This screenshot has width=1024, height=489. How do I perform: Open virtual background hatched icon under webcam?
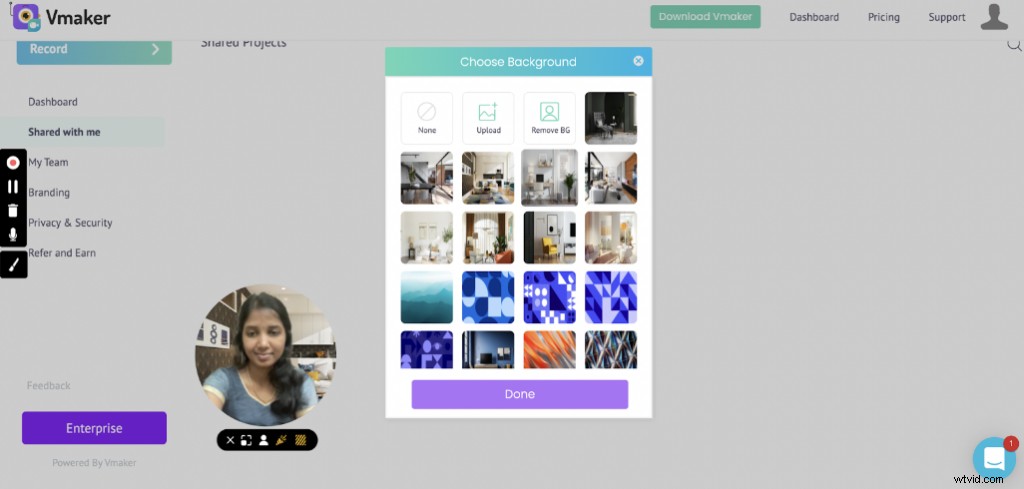301,440
